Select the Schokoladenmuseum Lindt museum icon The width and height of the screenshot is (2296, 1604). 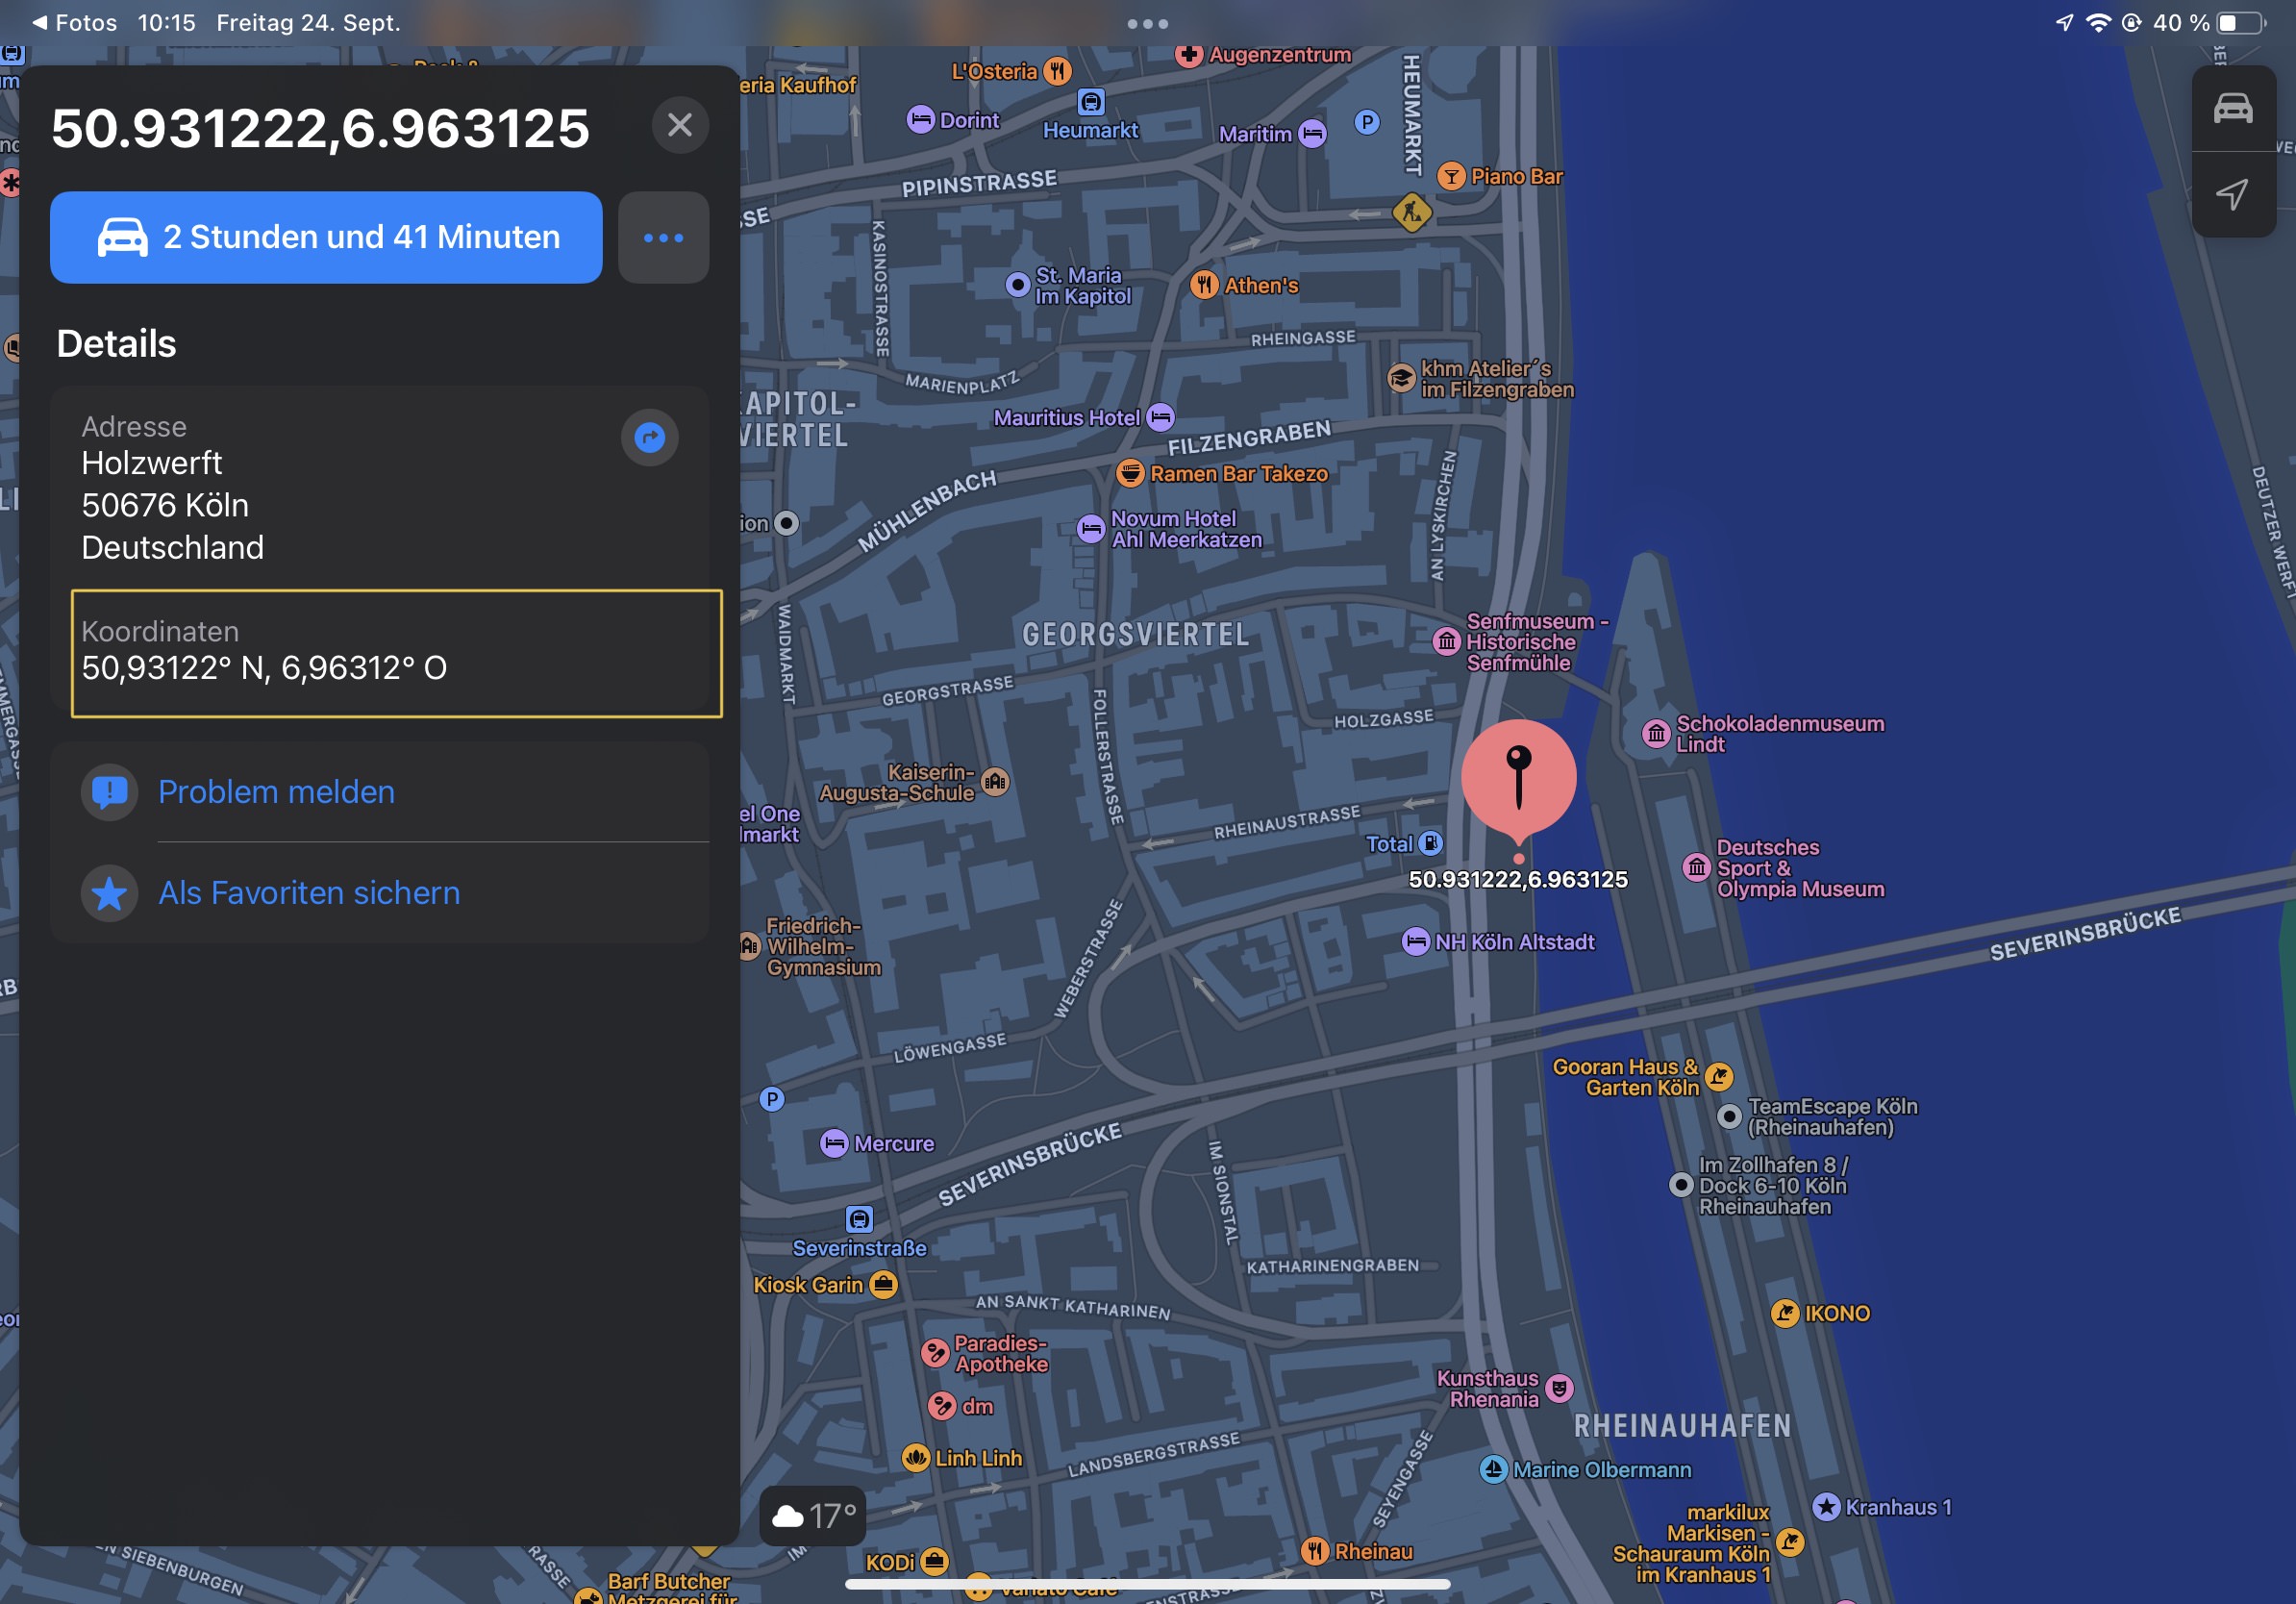pos(1656,734)
